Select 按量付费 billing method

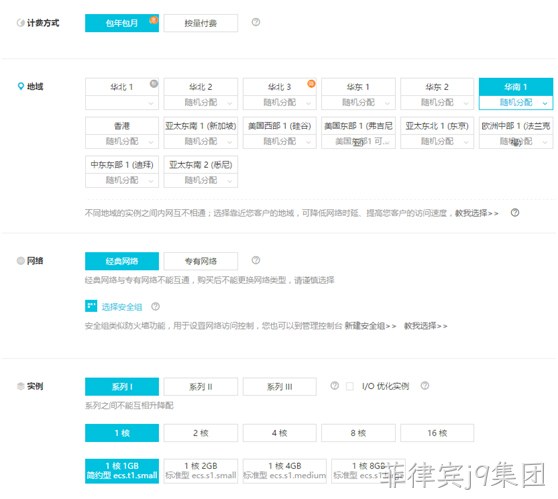pos(201,23)
